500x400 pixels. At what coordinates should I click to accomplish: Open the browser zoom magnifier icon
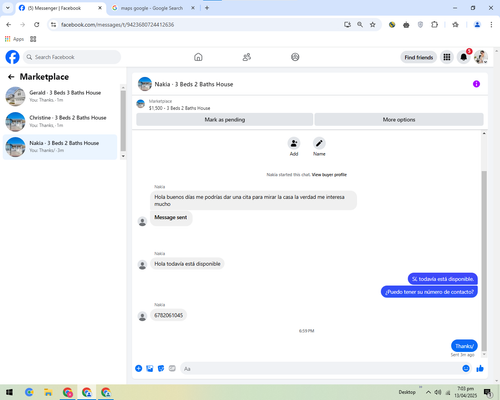click(360, 25)
